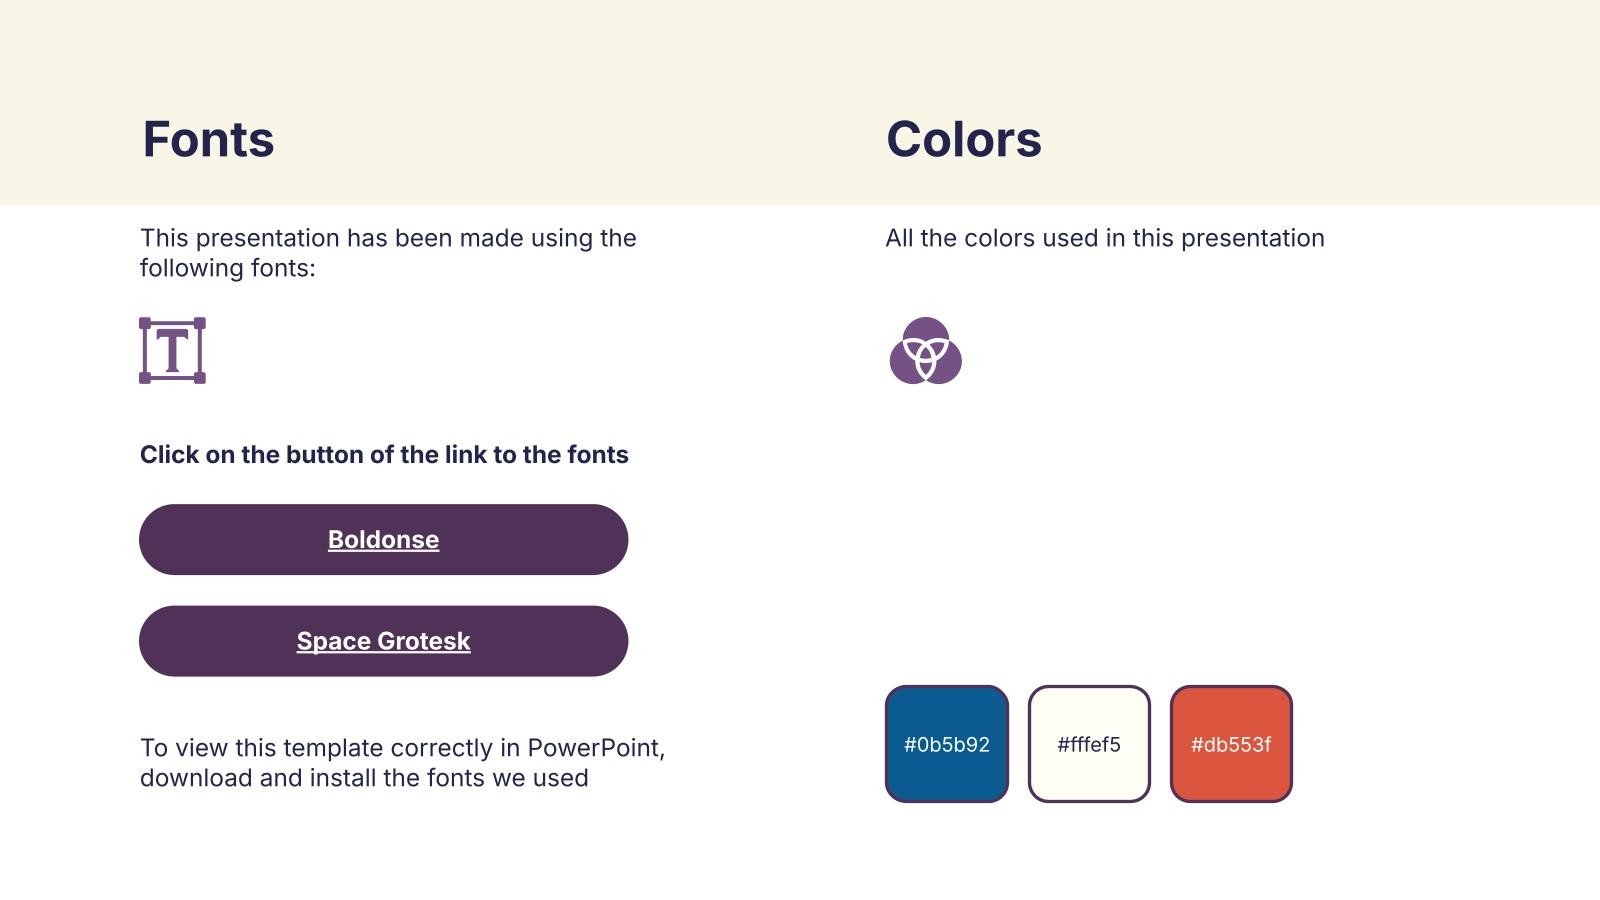This screenshot has height=900, width=1600.
Task: Click the "Colors" heading
Action: (x=963, y=139)
